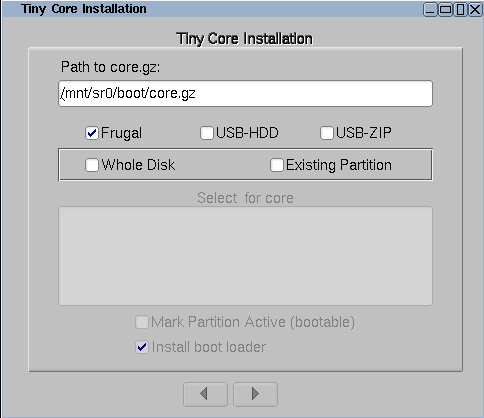Minimize the Tiny Core Installation window
Viewport: 484px width, 418px height.
[x=430, y=9]
